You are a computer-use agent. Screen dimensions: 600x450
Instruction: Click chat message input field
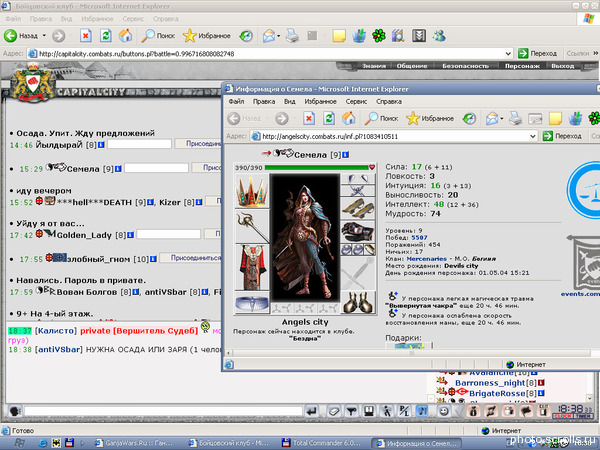tap(163, 411)
